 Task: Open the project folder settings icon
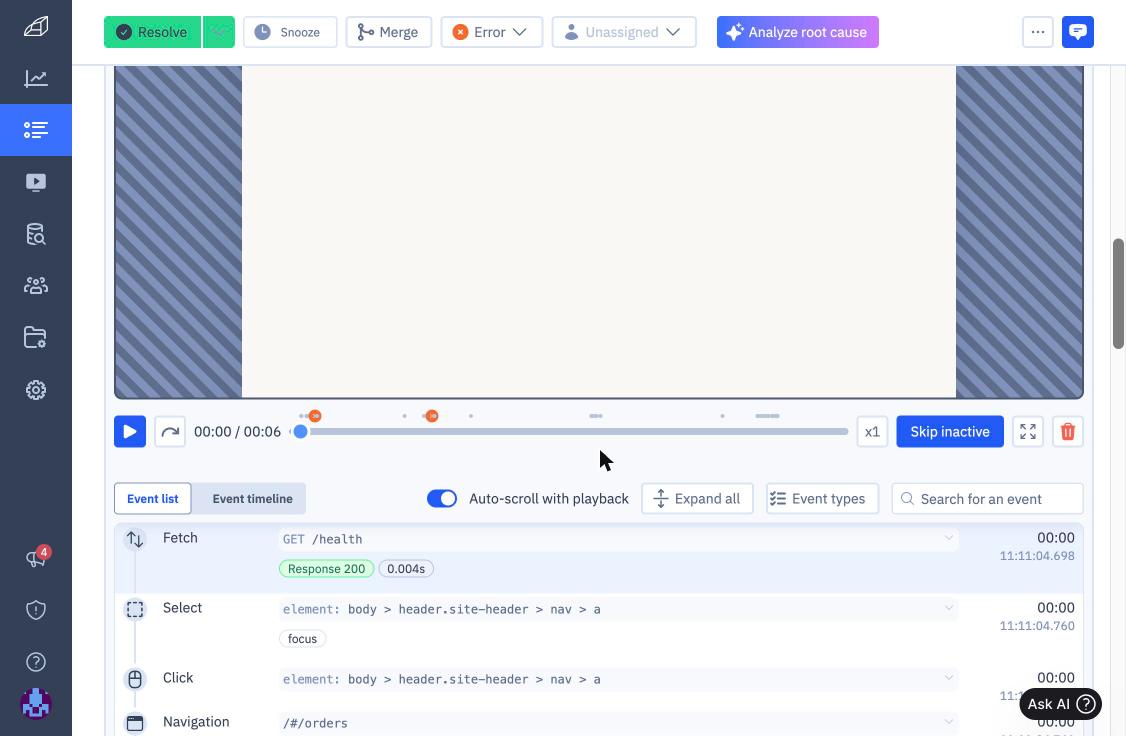(x=36, y=337)
